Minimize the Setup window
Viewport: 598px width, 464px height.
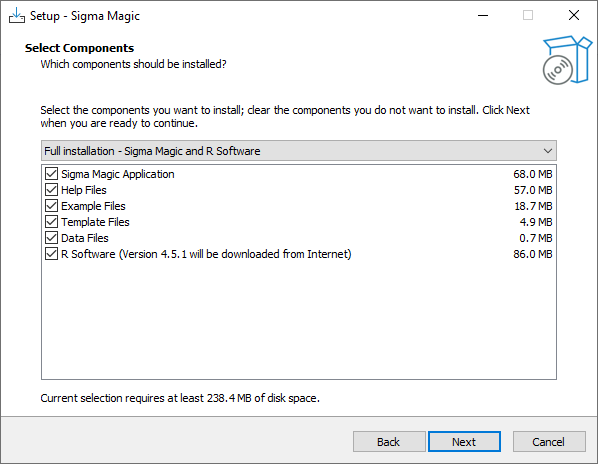pyautogui.click(x=483, y=16)
